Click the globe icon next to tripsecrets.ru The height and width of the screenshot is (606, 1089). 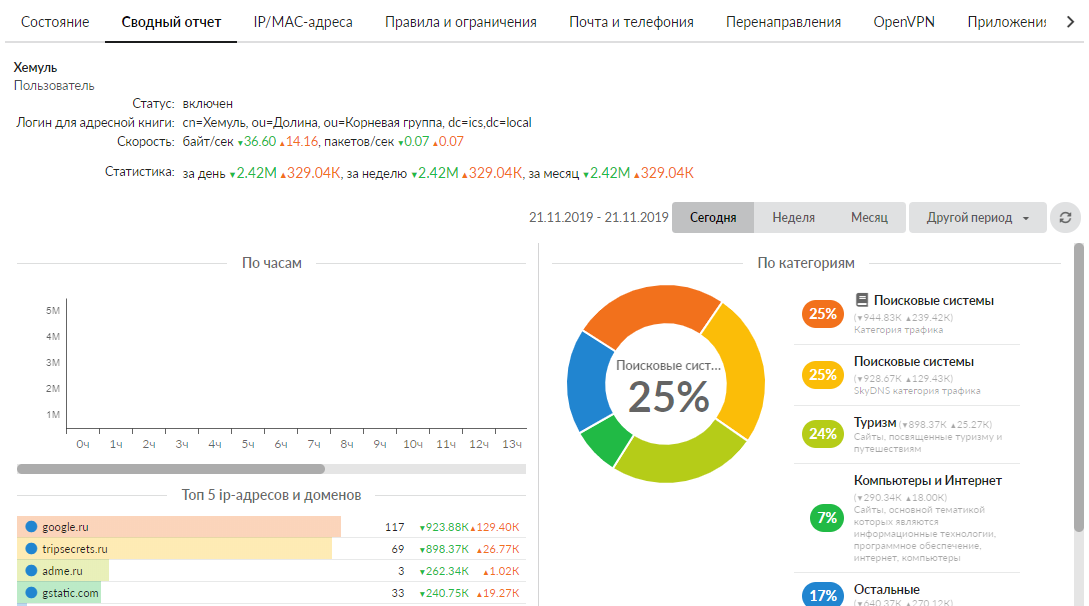pos(30,549)
